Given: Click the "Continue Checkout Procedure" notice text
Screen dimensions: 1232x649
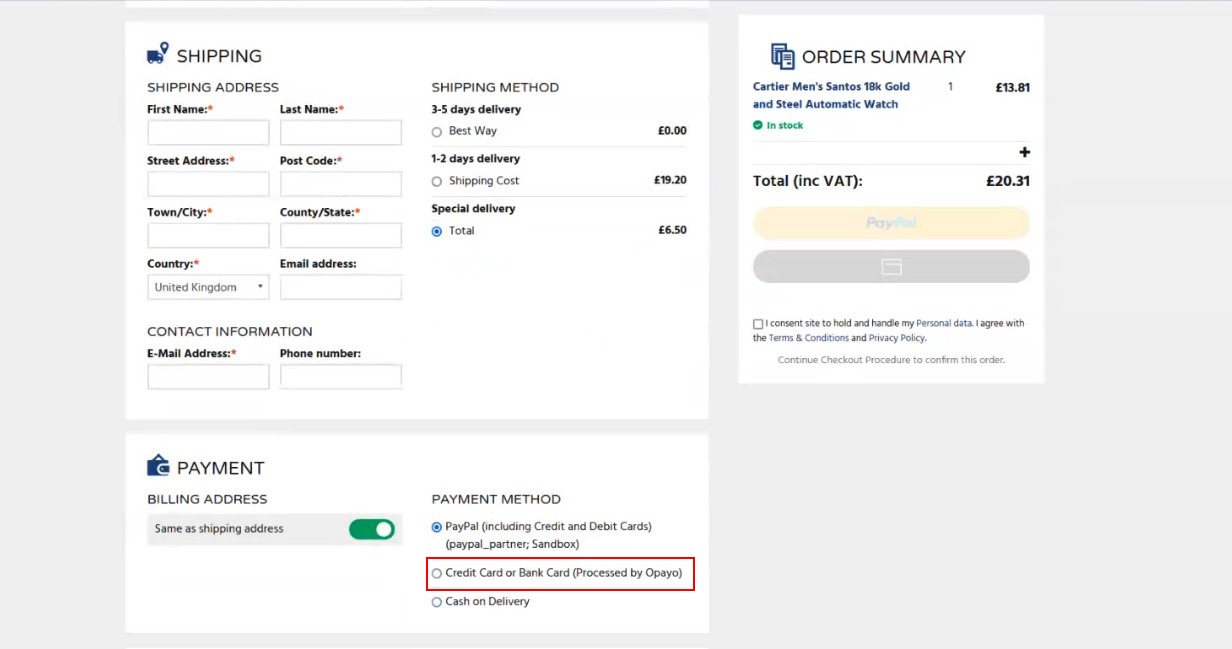Looking at the screenshot, I should point(891,360).
